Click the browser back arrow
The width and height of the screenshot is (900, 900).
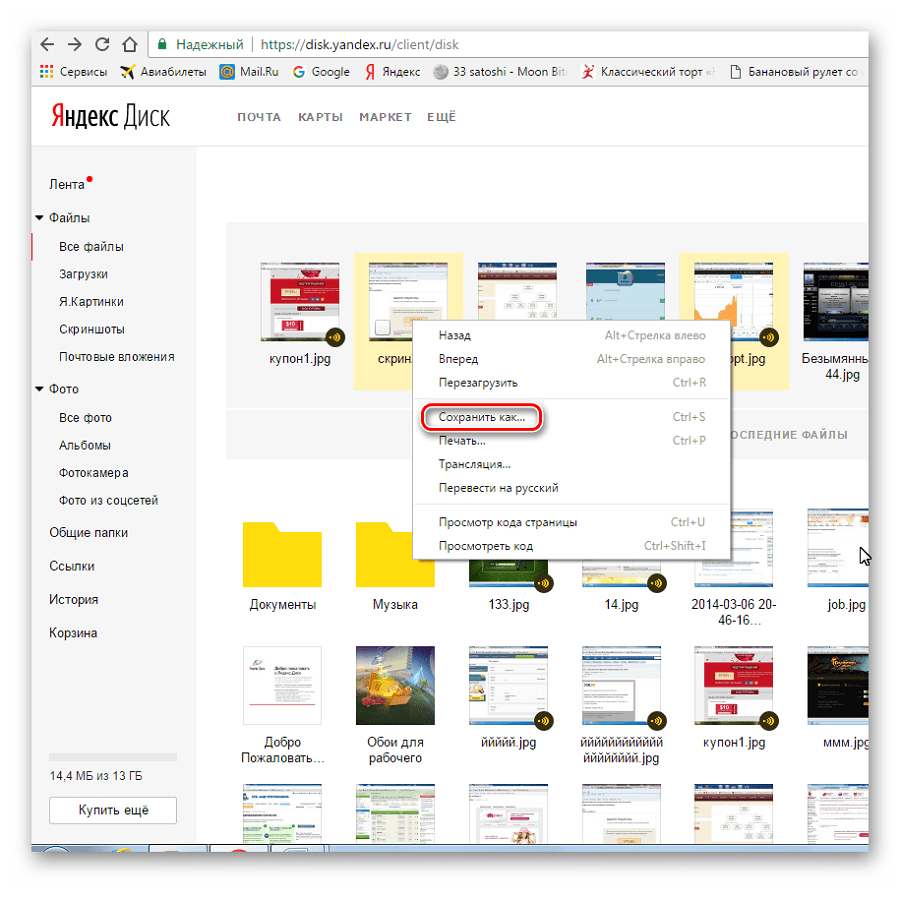coord(47,44)
